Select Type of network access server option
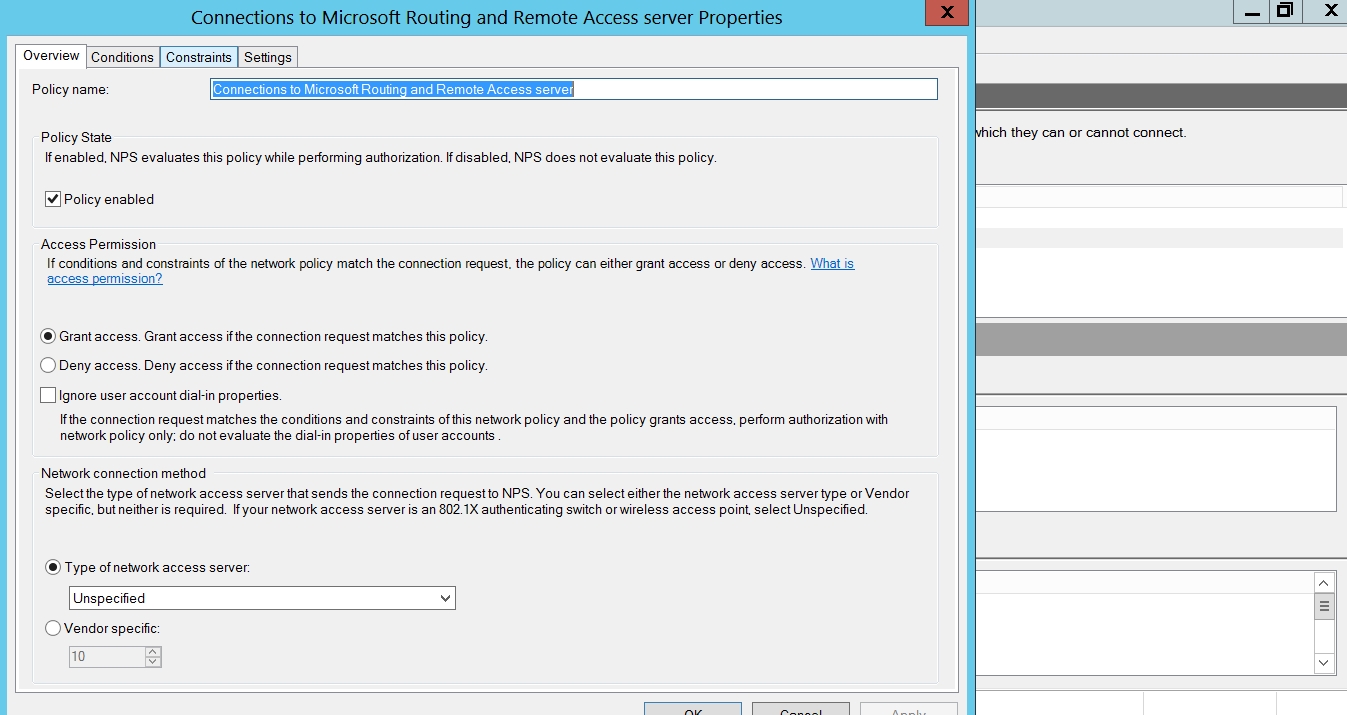Viewport: 1347px width, 715px height. (53, 567)
